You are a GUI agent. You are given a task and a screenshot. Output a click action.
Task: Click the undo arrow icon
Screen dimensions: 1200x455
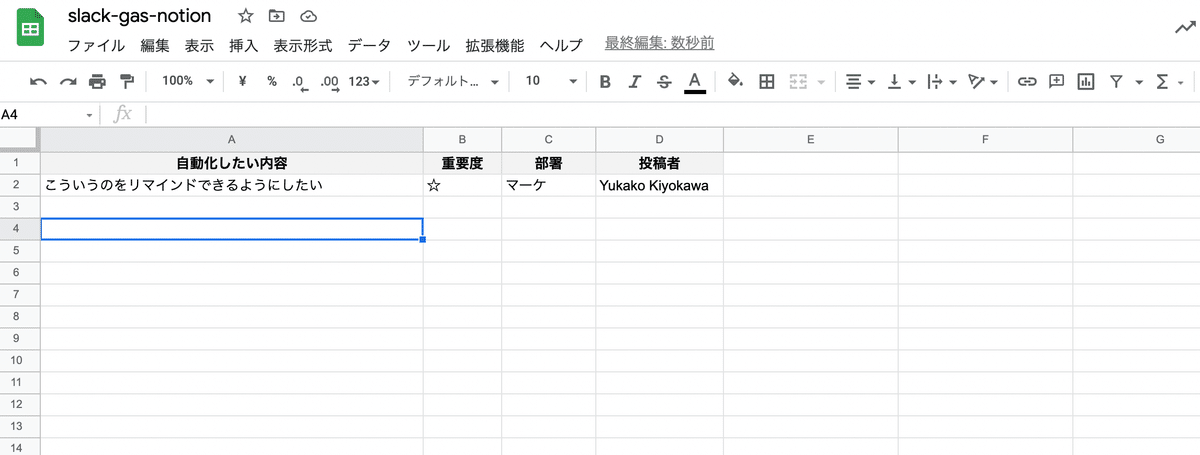39,82
